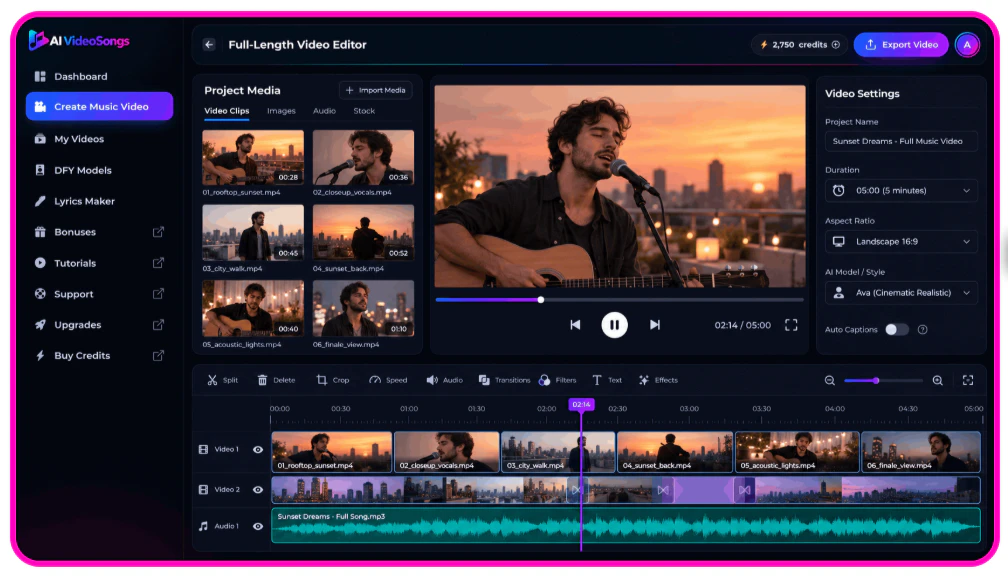
Task: Zoom out the timeline
Action: tap(830, 381)
